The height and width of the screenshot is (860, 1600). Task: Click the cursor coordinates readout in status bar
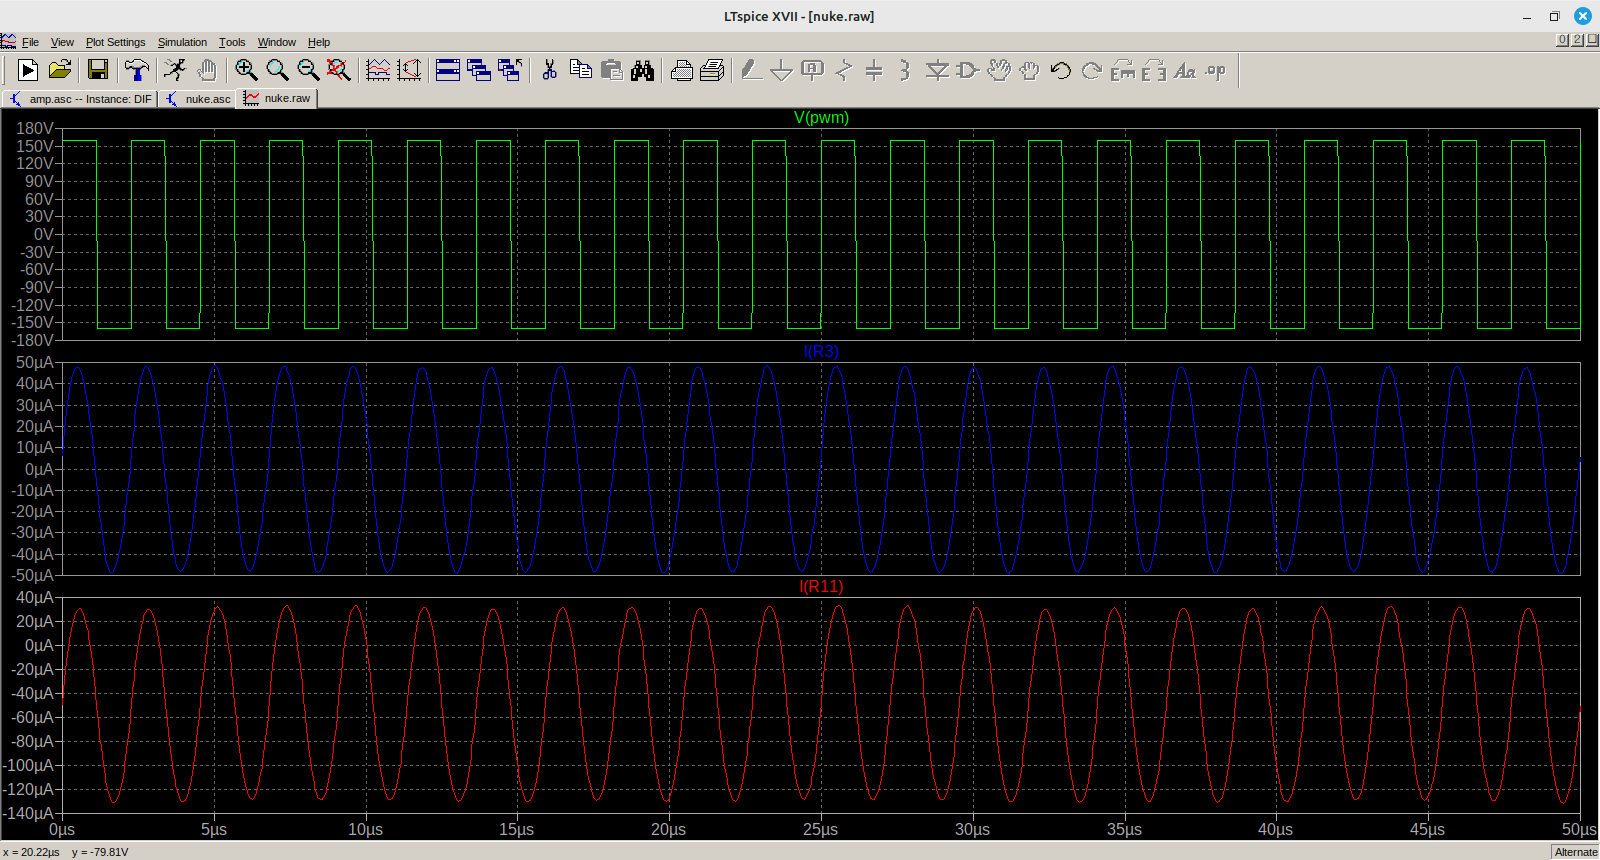point(66,852)
